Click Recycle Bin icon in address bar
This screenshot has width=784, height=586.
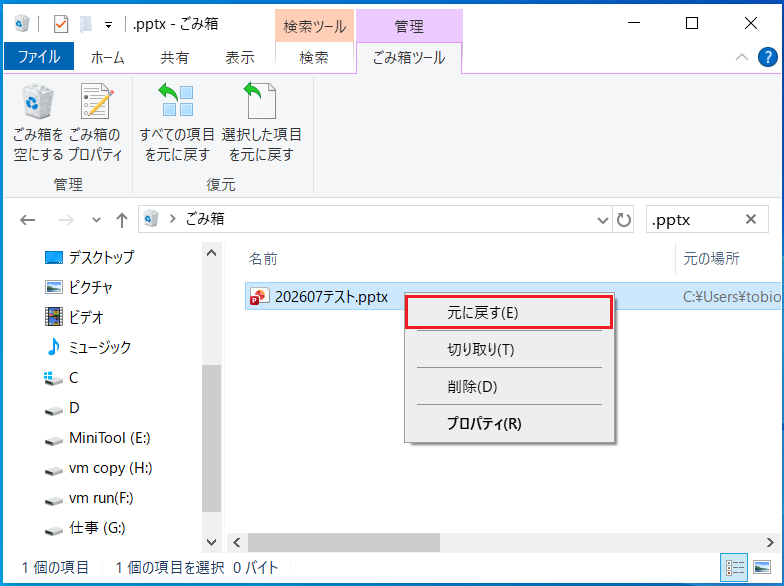(x=151, y=218)
